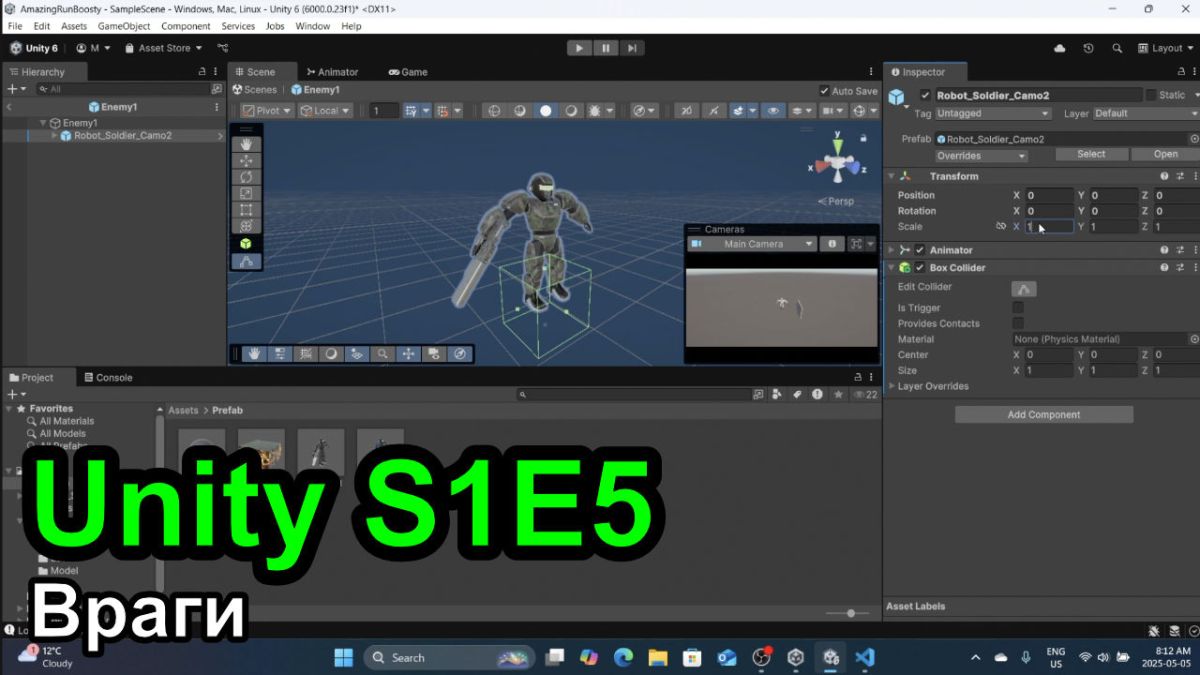The image size is (1200, 675).
Task: Open Box Collider help reference icon
Action: tap(1164, 268)
